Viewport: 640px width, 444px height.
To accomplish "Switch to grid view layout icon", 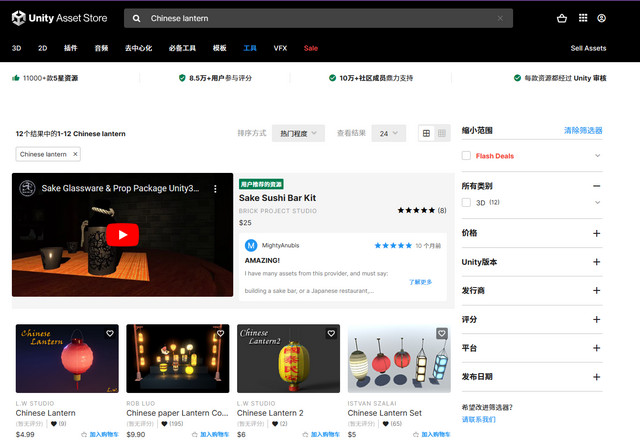I will click(426, 133).
